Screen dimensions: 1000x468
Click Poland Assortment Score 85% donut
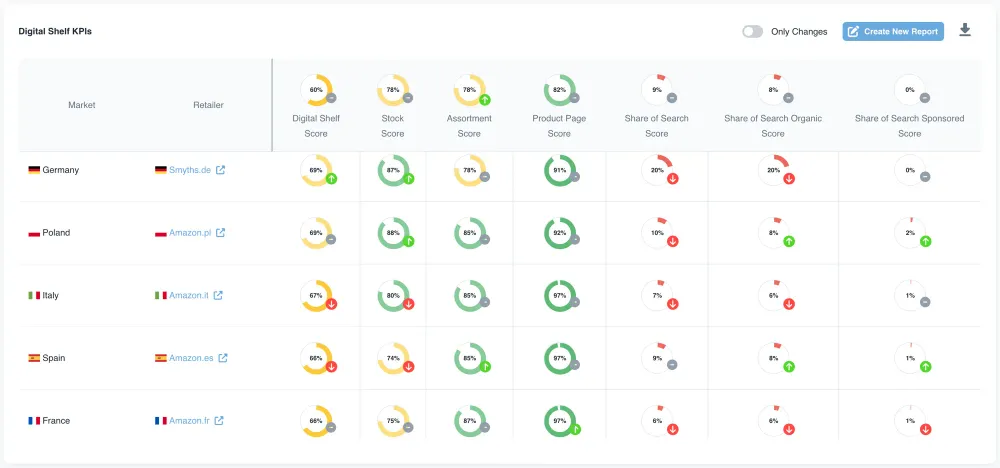point(470,233)
